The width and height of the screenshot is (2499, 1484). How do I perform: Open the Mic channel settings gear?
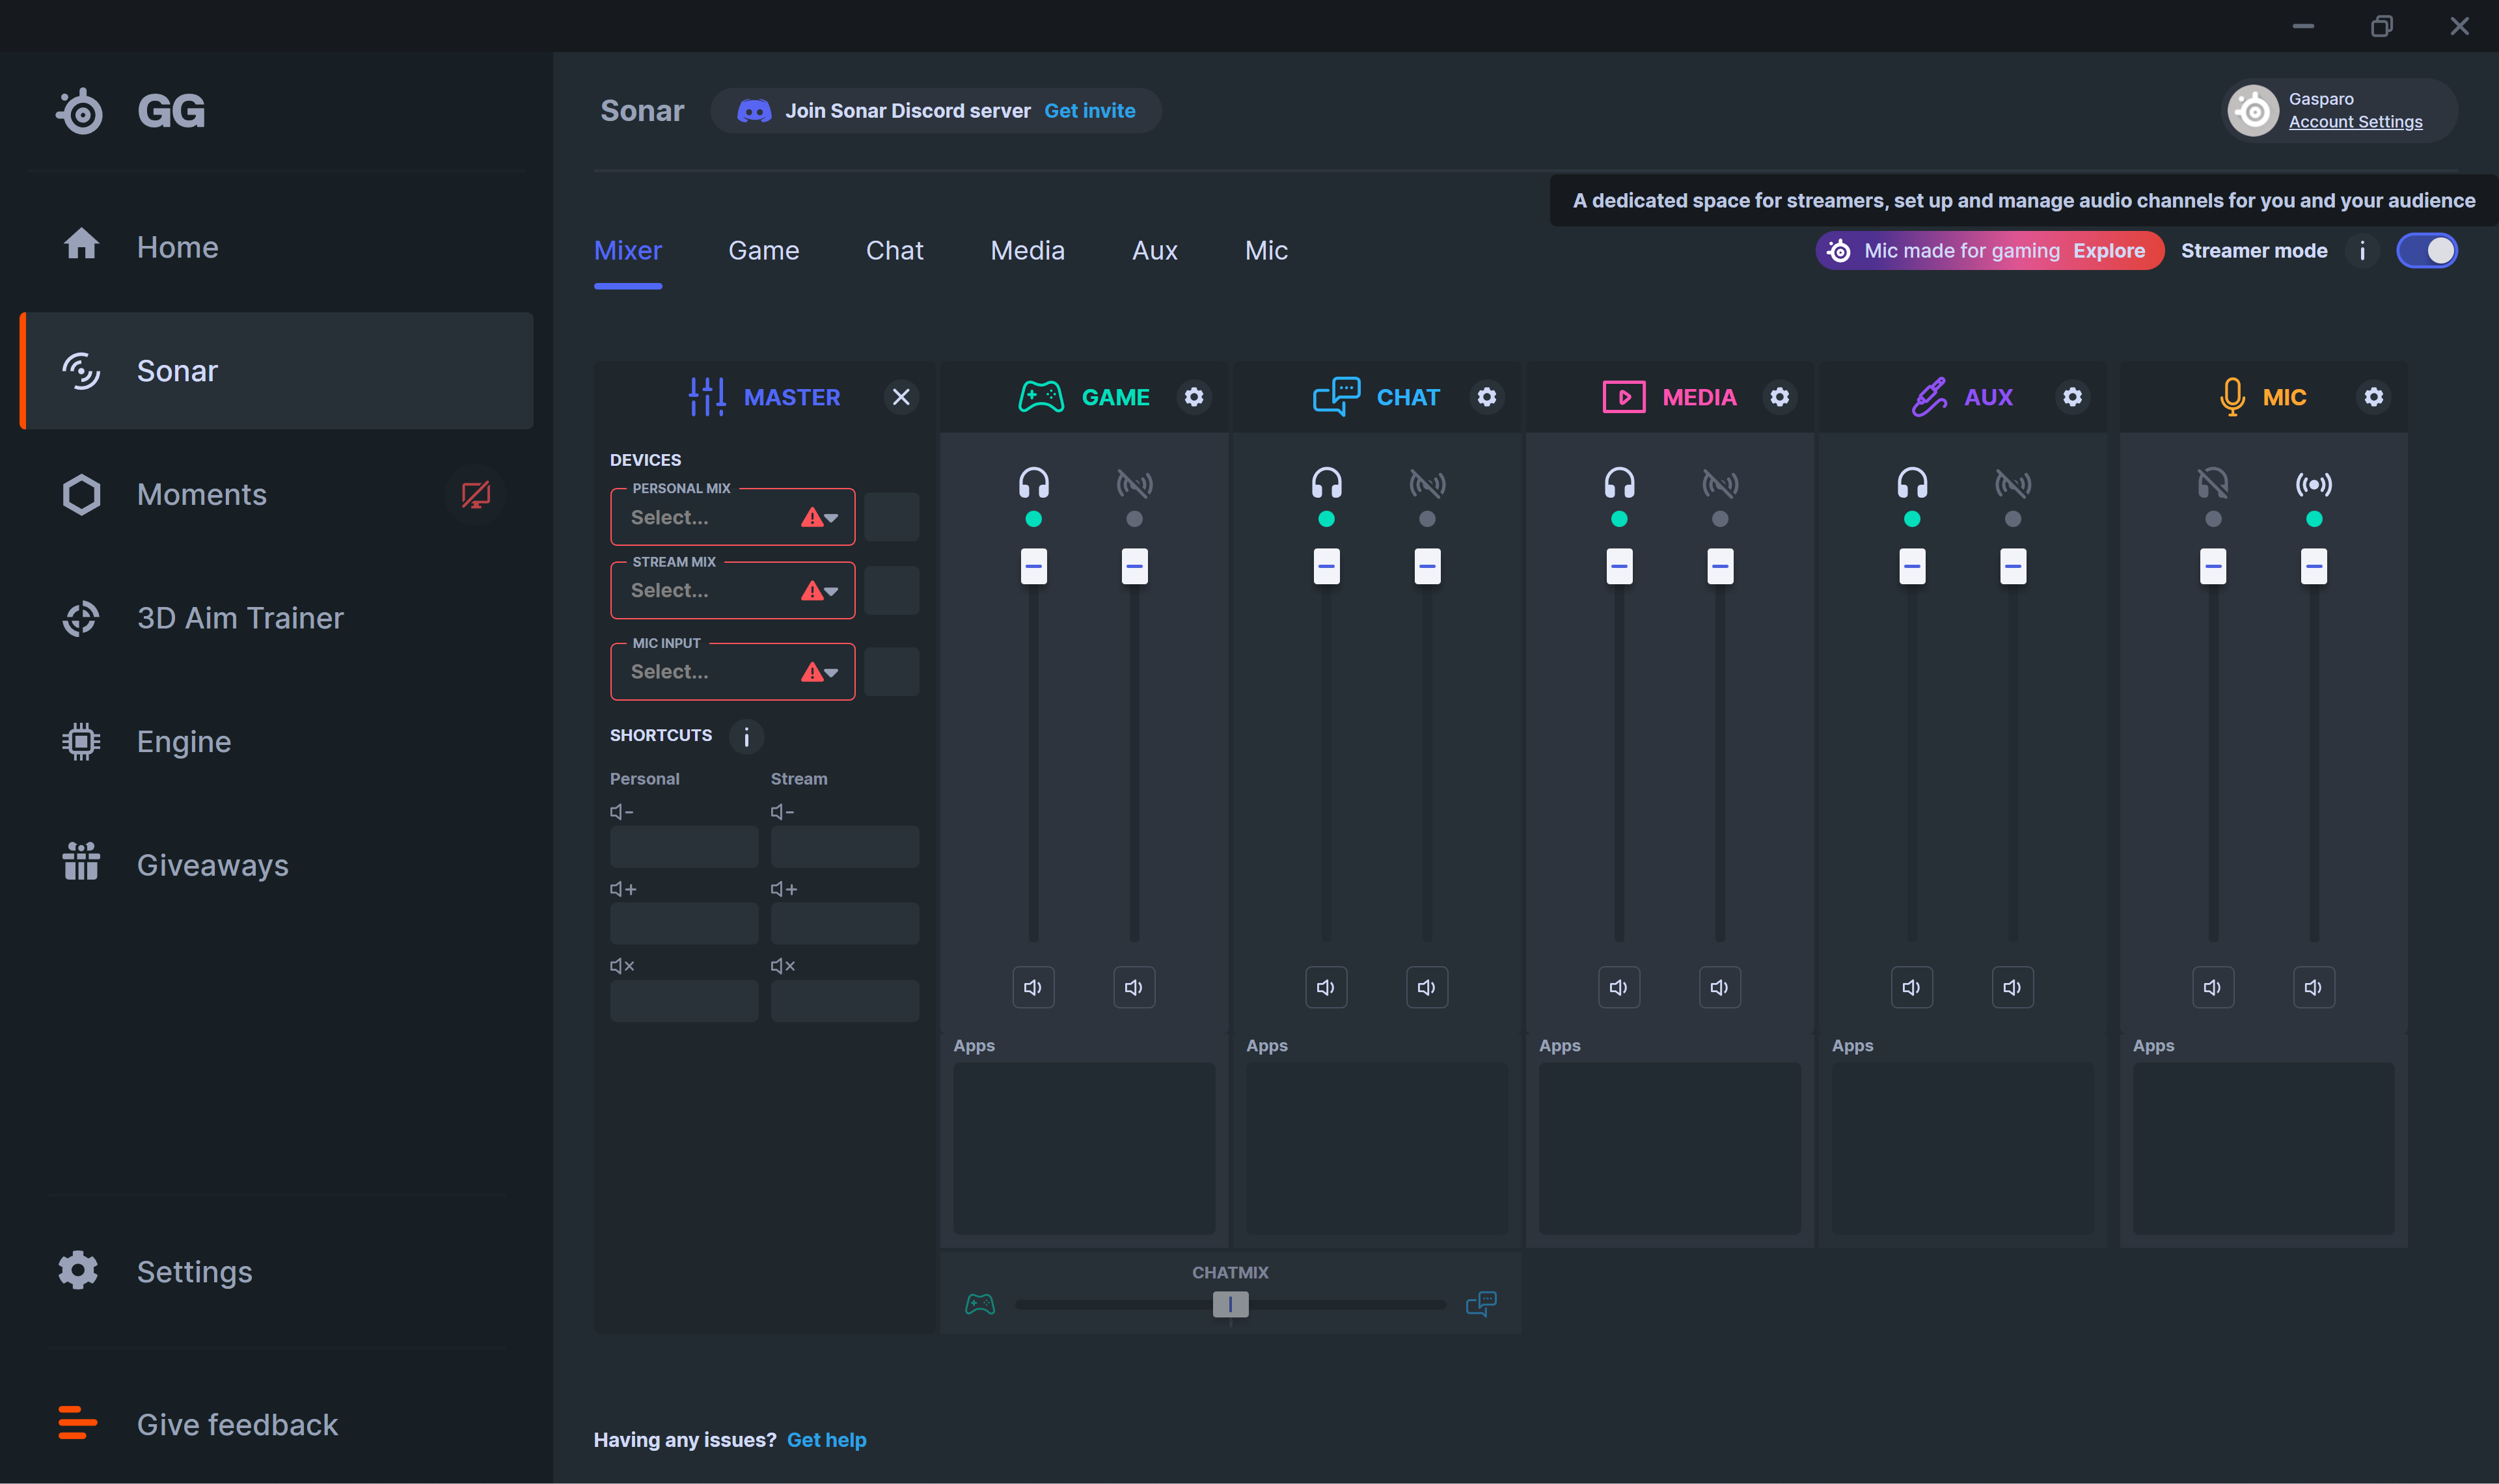click(x=2374, y=397)
